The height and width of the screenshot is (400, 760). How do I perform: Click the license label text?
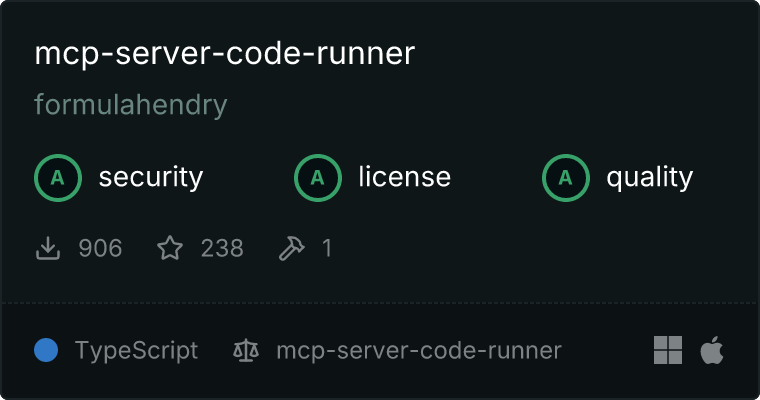click(405, 176)
